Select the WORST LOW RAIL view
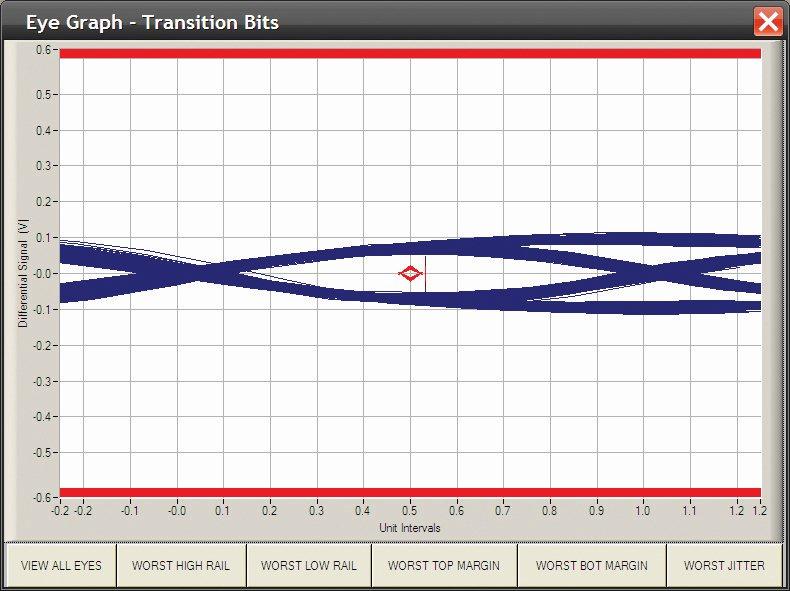The height and width of the screenshot is (591, 790). [x=308, y=565]
